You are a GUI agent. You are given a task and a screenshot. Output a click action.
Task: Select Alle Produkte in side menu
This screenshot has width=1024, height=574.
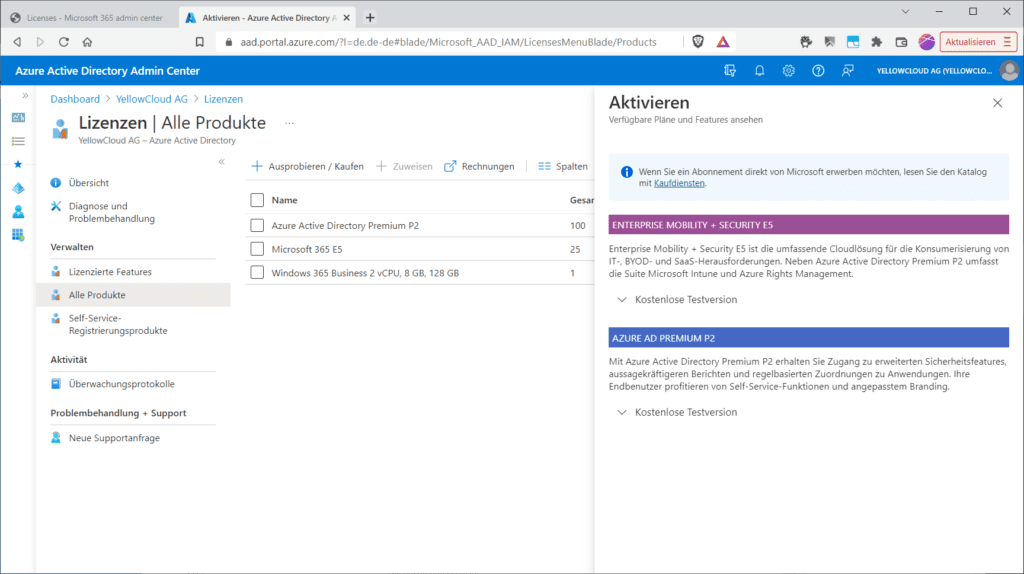click(x=133, y=295)
